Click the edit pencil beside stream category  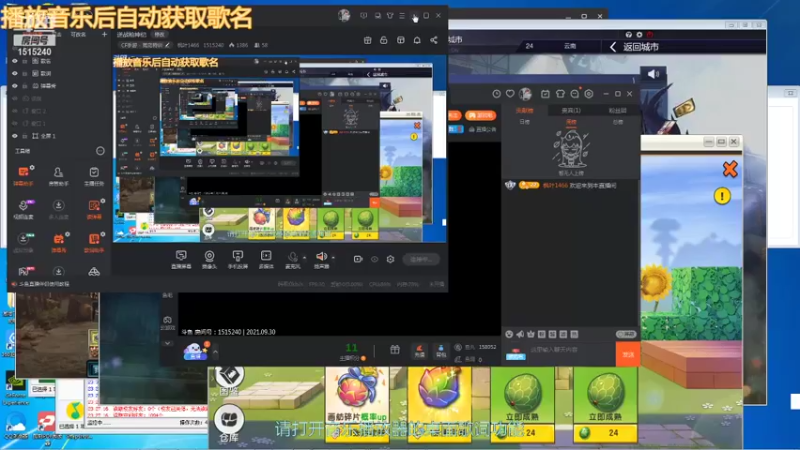point(167,45)
